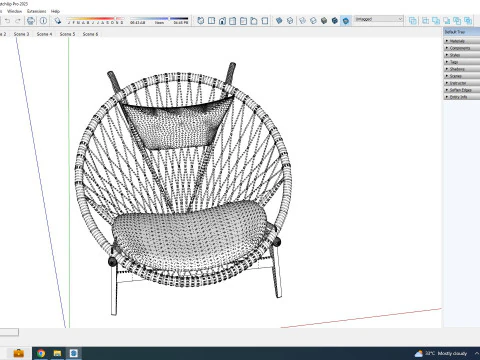Select the Union solid tool
This screenshot has height=360, width=480.
436,21
